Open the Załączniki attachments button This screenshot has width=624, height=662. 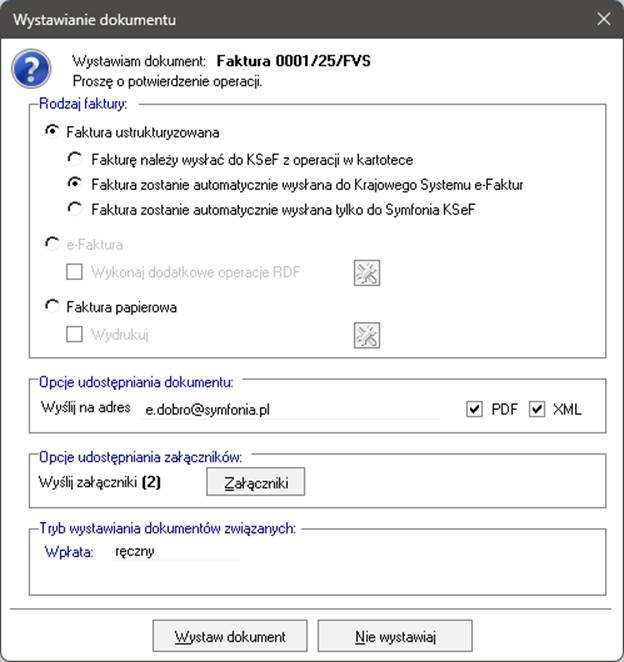[255, 483]
